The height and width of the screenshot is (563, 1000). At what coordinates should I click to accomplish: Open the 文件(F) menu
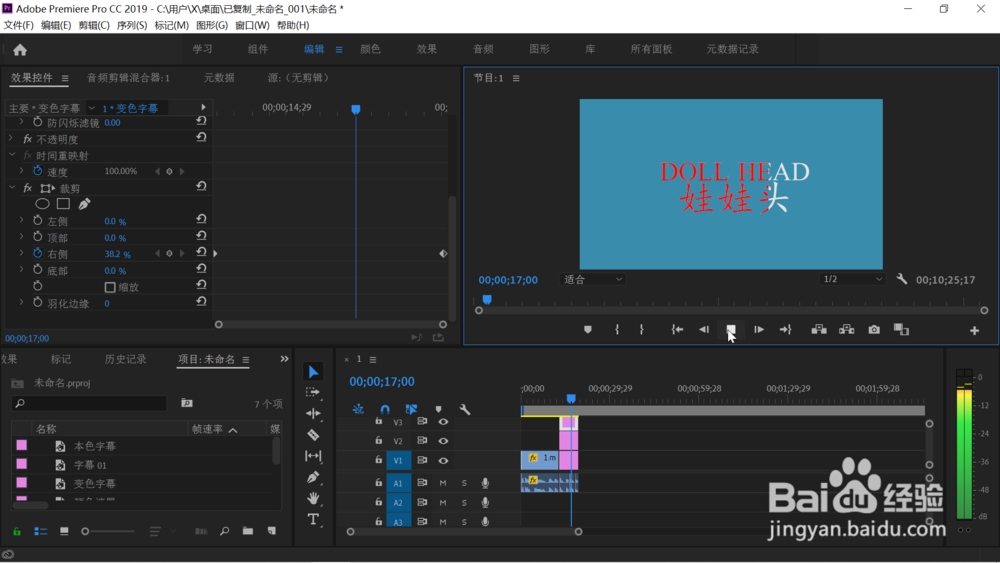pos(18,25)
